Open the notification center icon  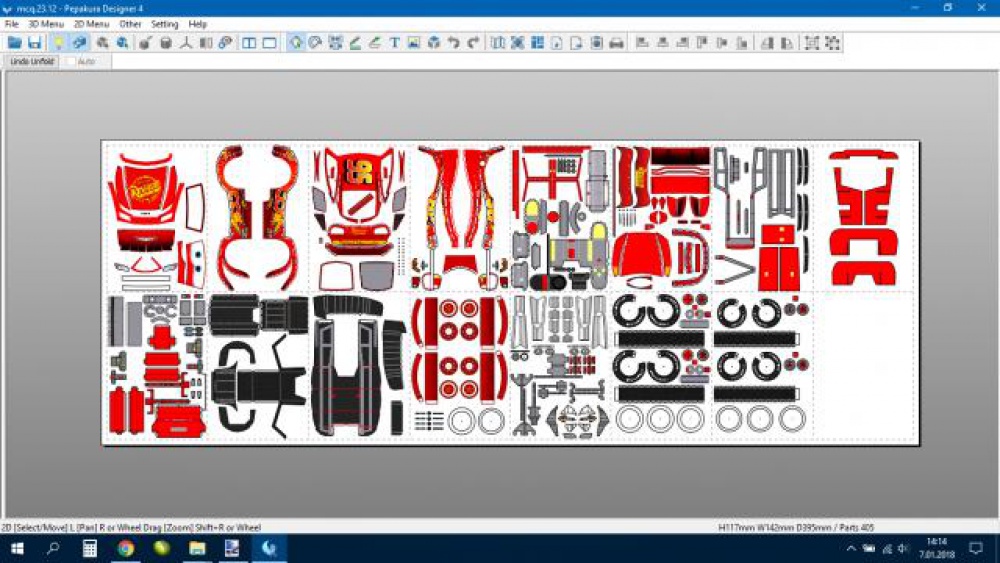(976, 548)
